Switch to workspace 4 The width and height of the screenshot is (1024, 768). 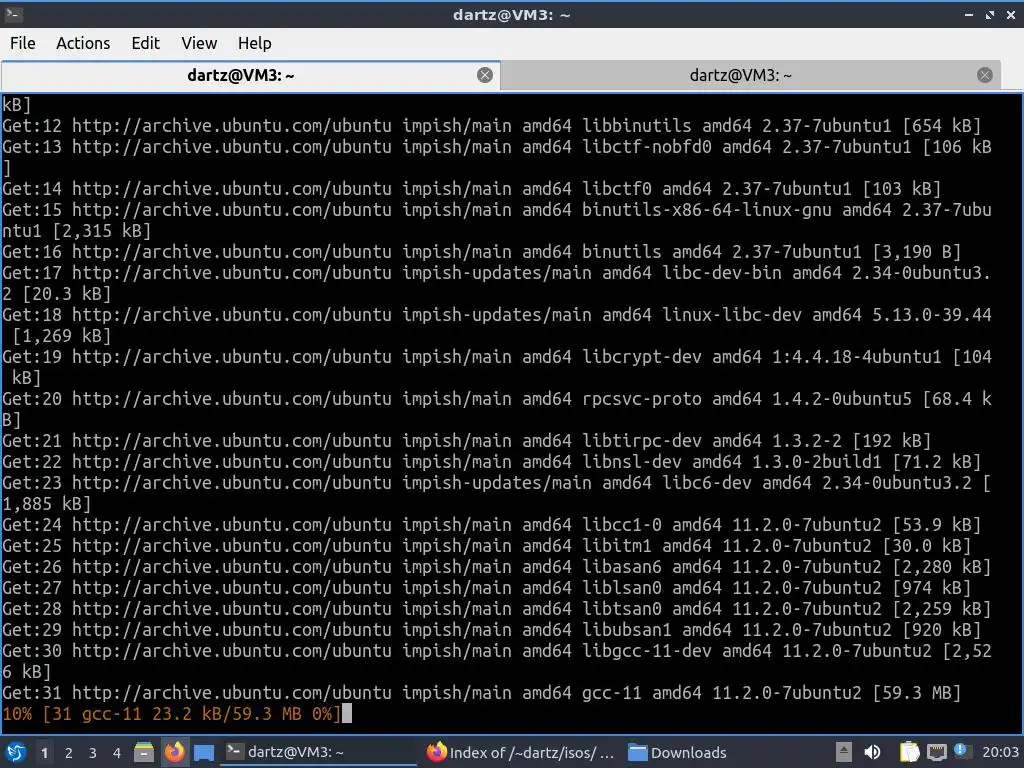[x=116, y=753]
